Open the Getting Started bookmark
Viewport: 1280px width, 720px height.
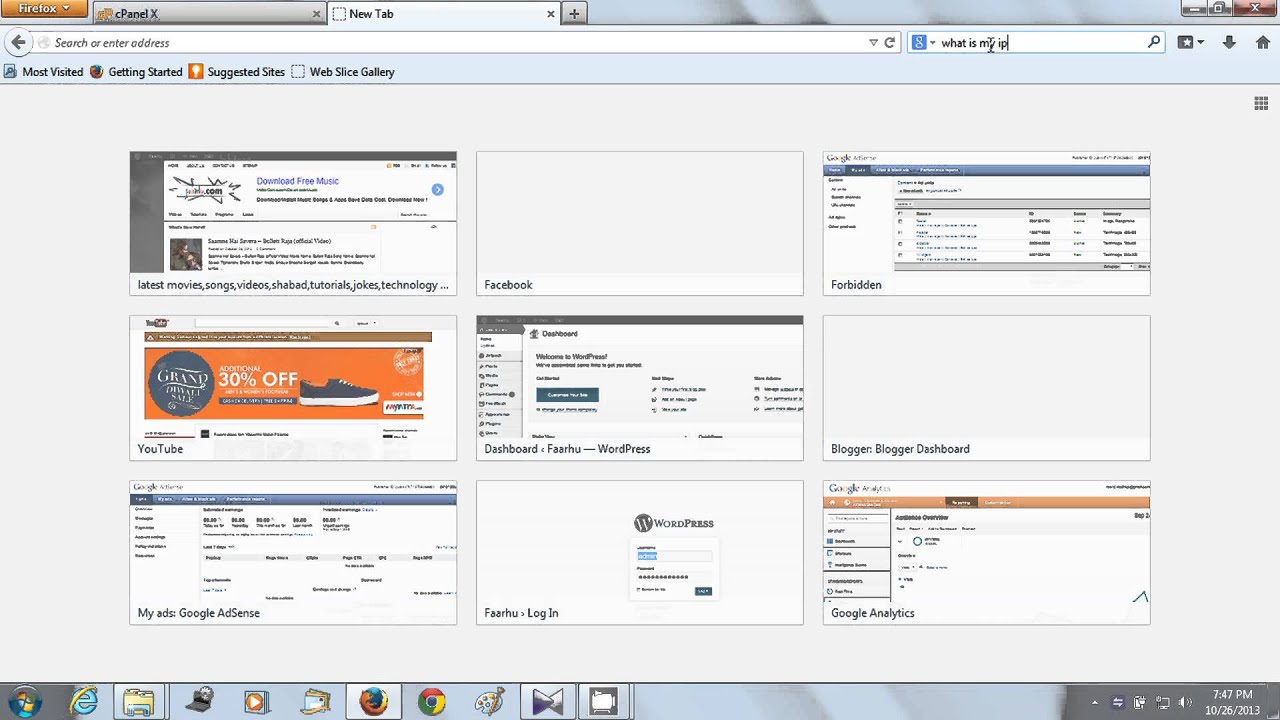coord(136,72)
